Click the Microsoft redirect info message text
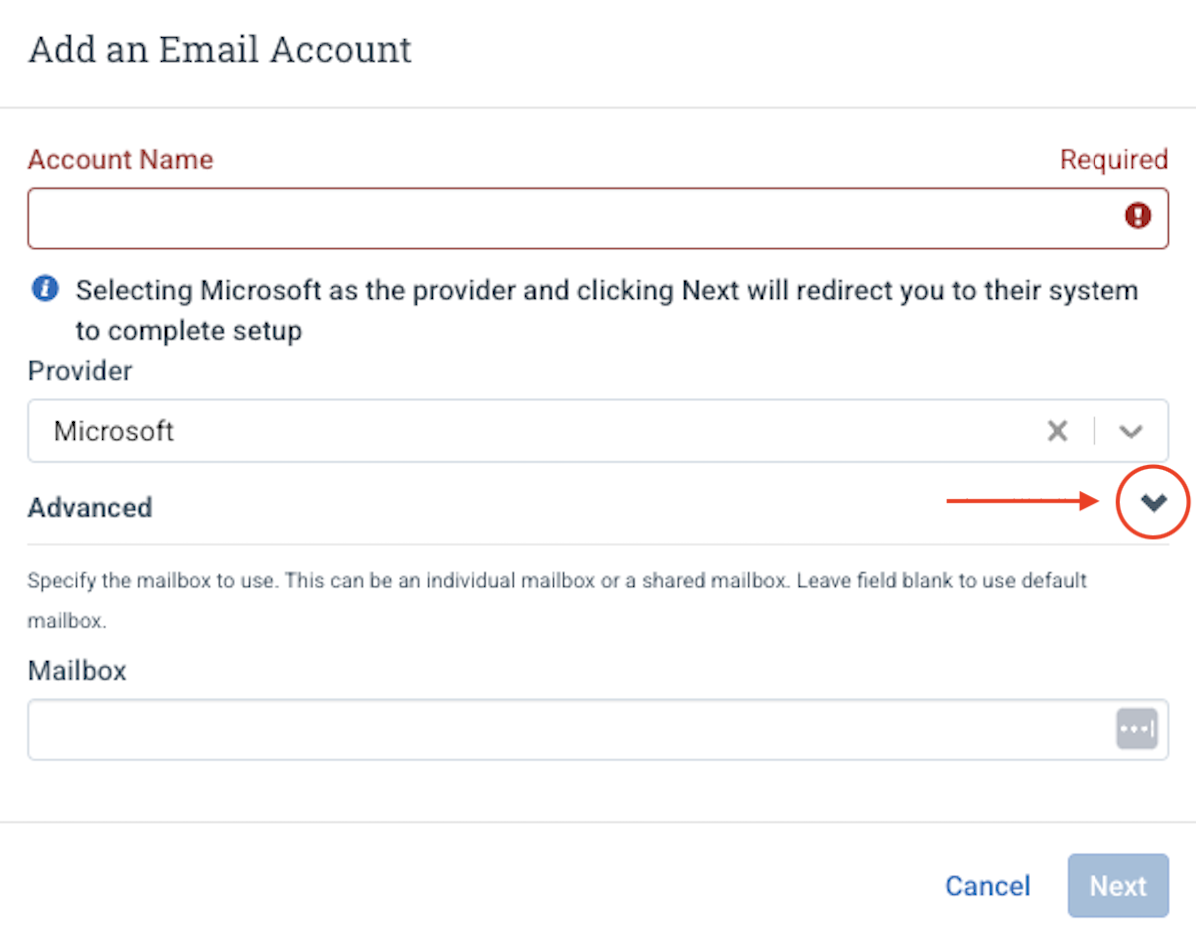This screenshot has height=942, width=1196. tap(606, 310)
